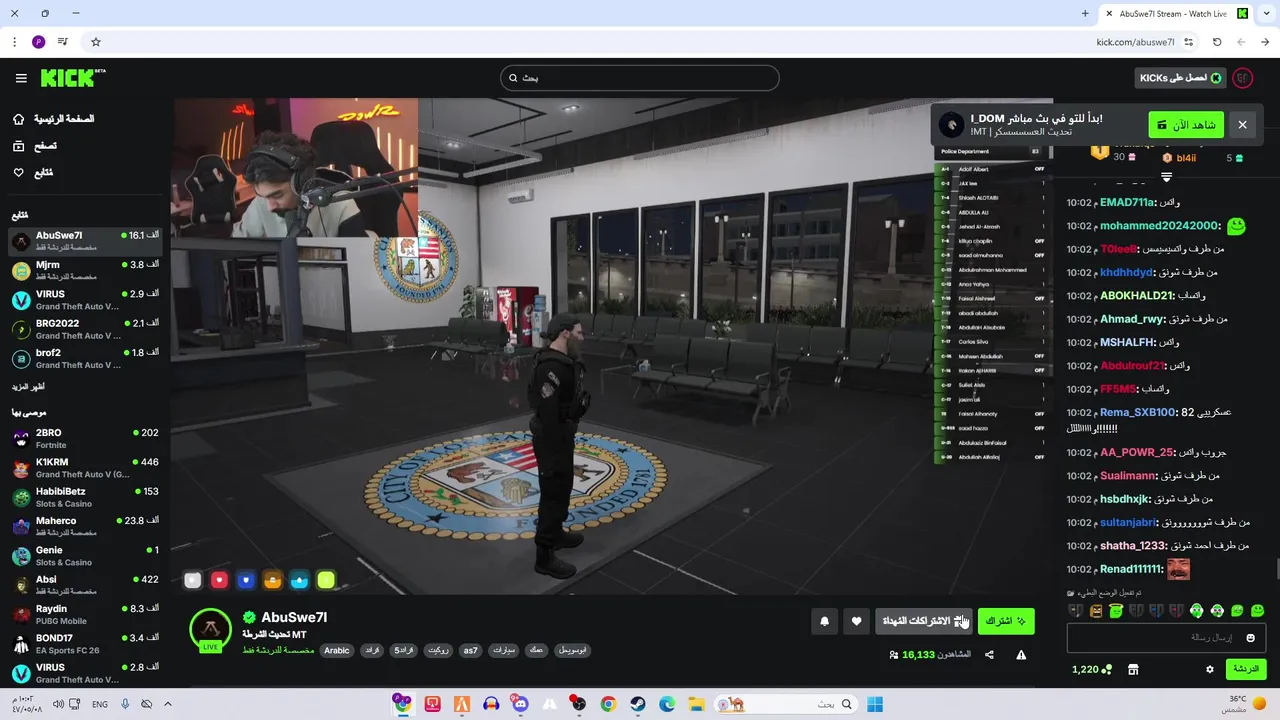Click the search field in Kick header
Viewport: 1280px width, 720px height.
point(640,78)
